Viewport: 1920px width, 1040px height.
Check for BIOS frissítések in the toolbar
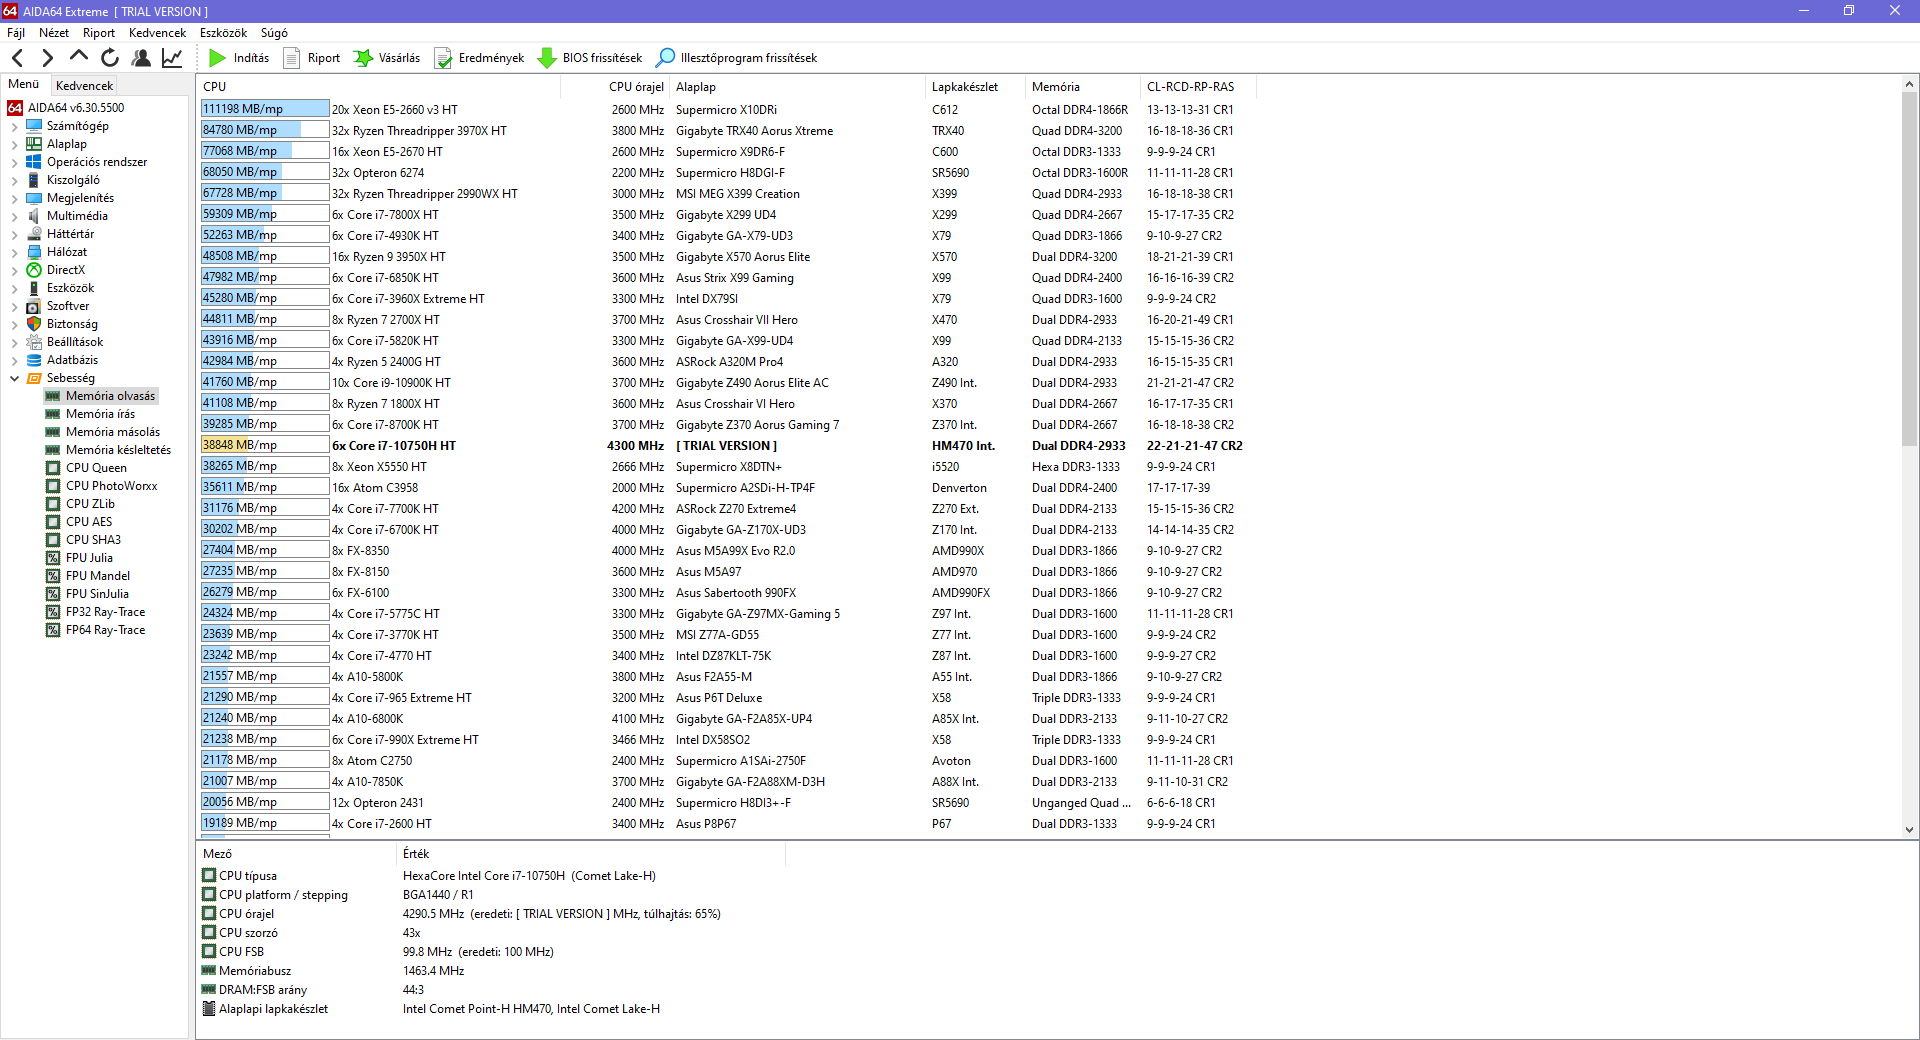coord(590,58)
